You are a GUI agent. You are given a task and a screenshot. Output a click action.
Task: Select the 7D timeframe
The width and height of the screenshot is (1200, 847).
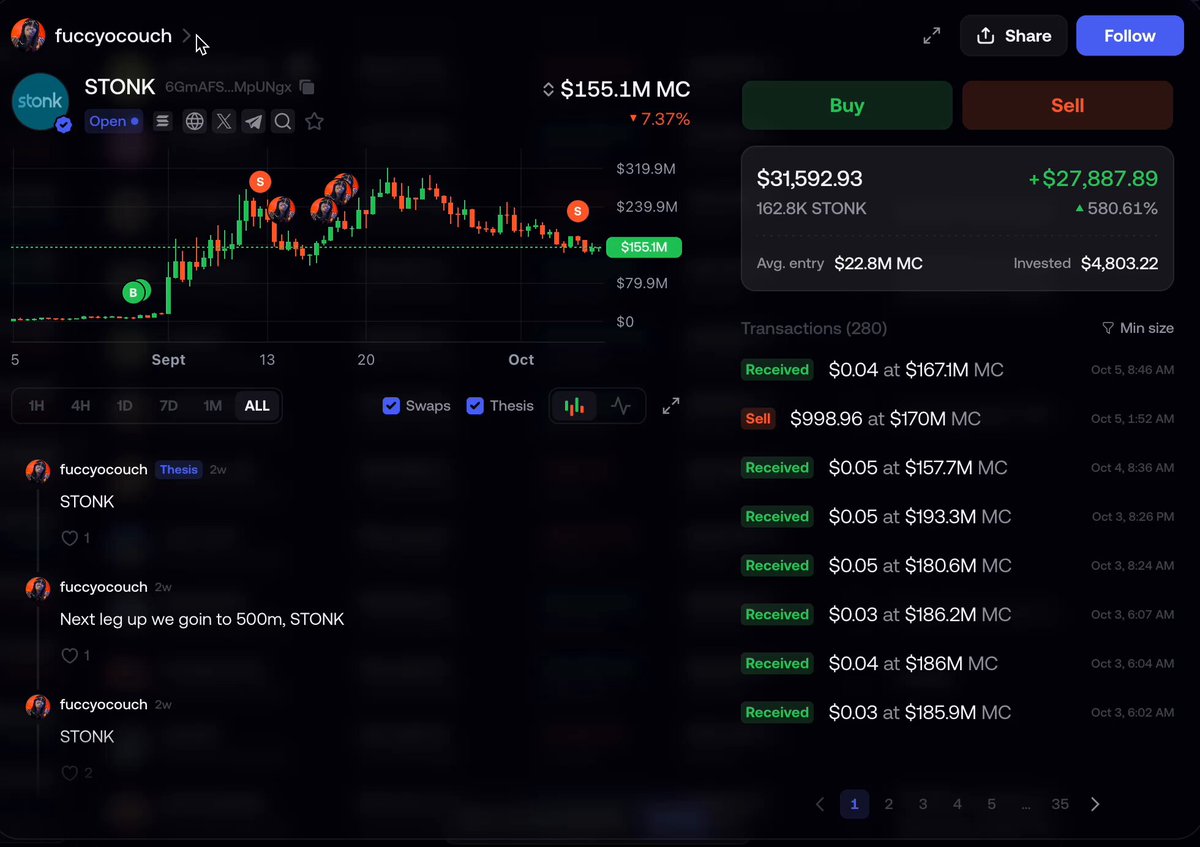click(x=168, y=406)
